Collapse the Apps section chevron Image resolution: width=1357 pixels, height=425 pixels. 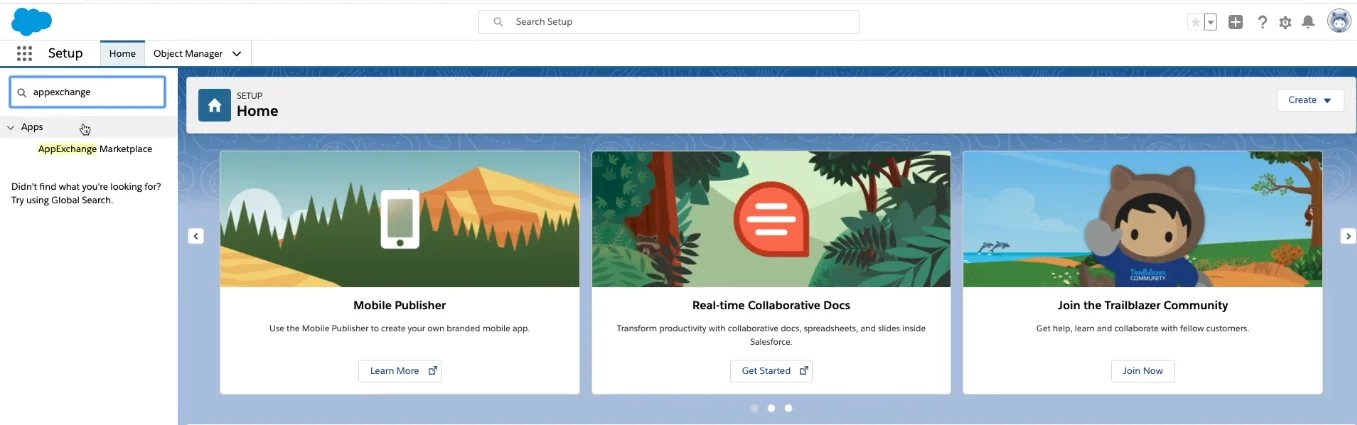pyautogui.click(x=10, y=127)
